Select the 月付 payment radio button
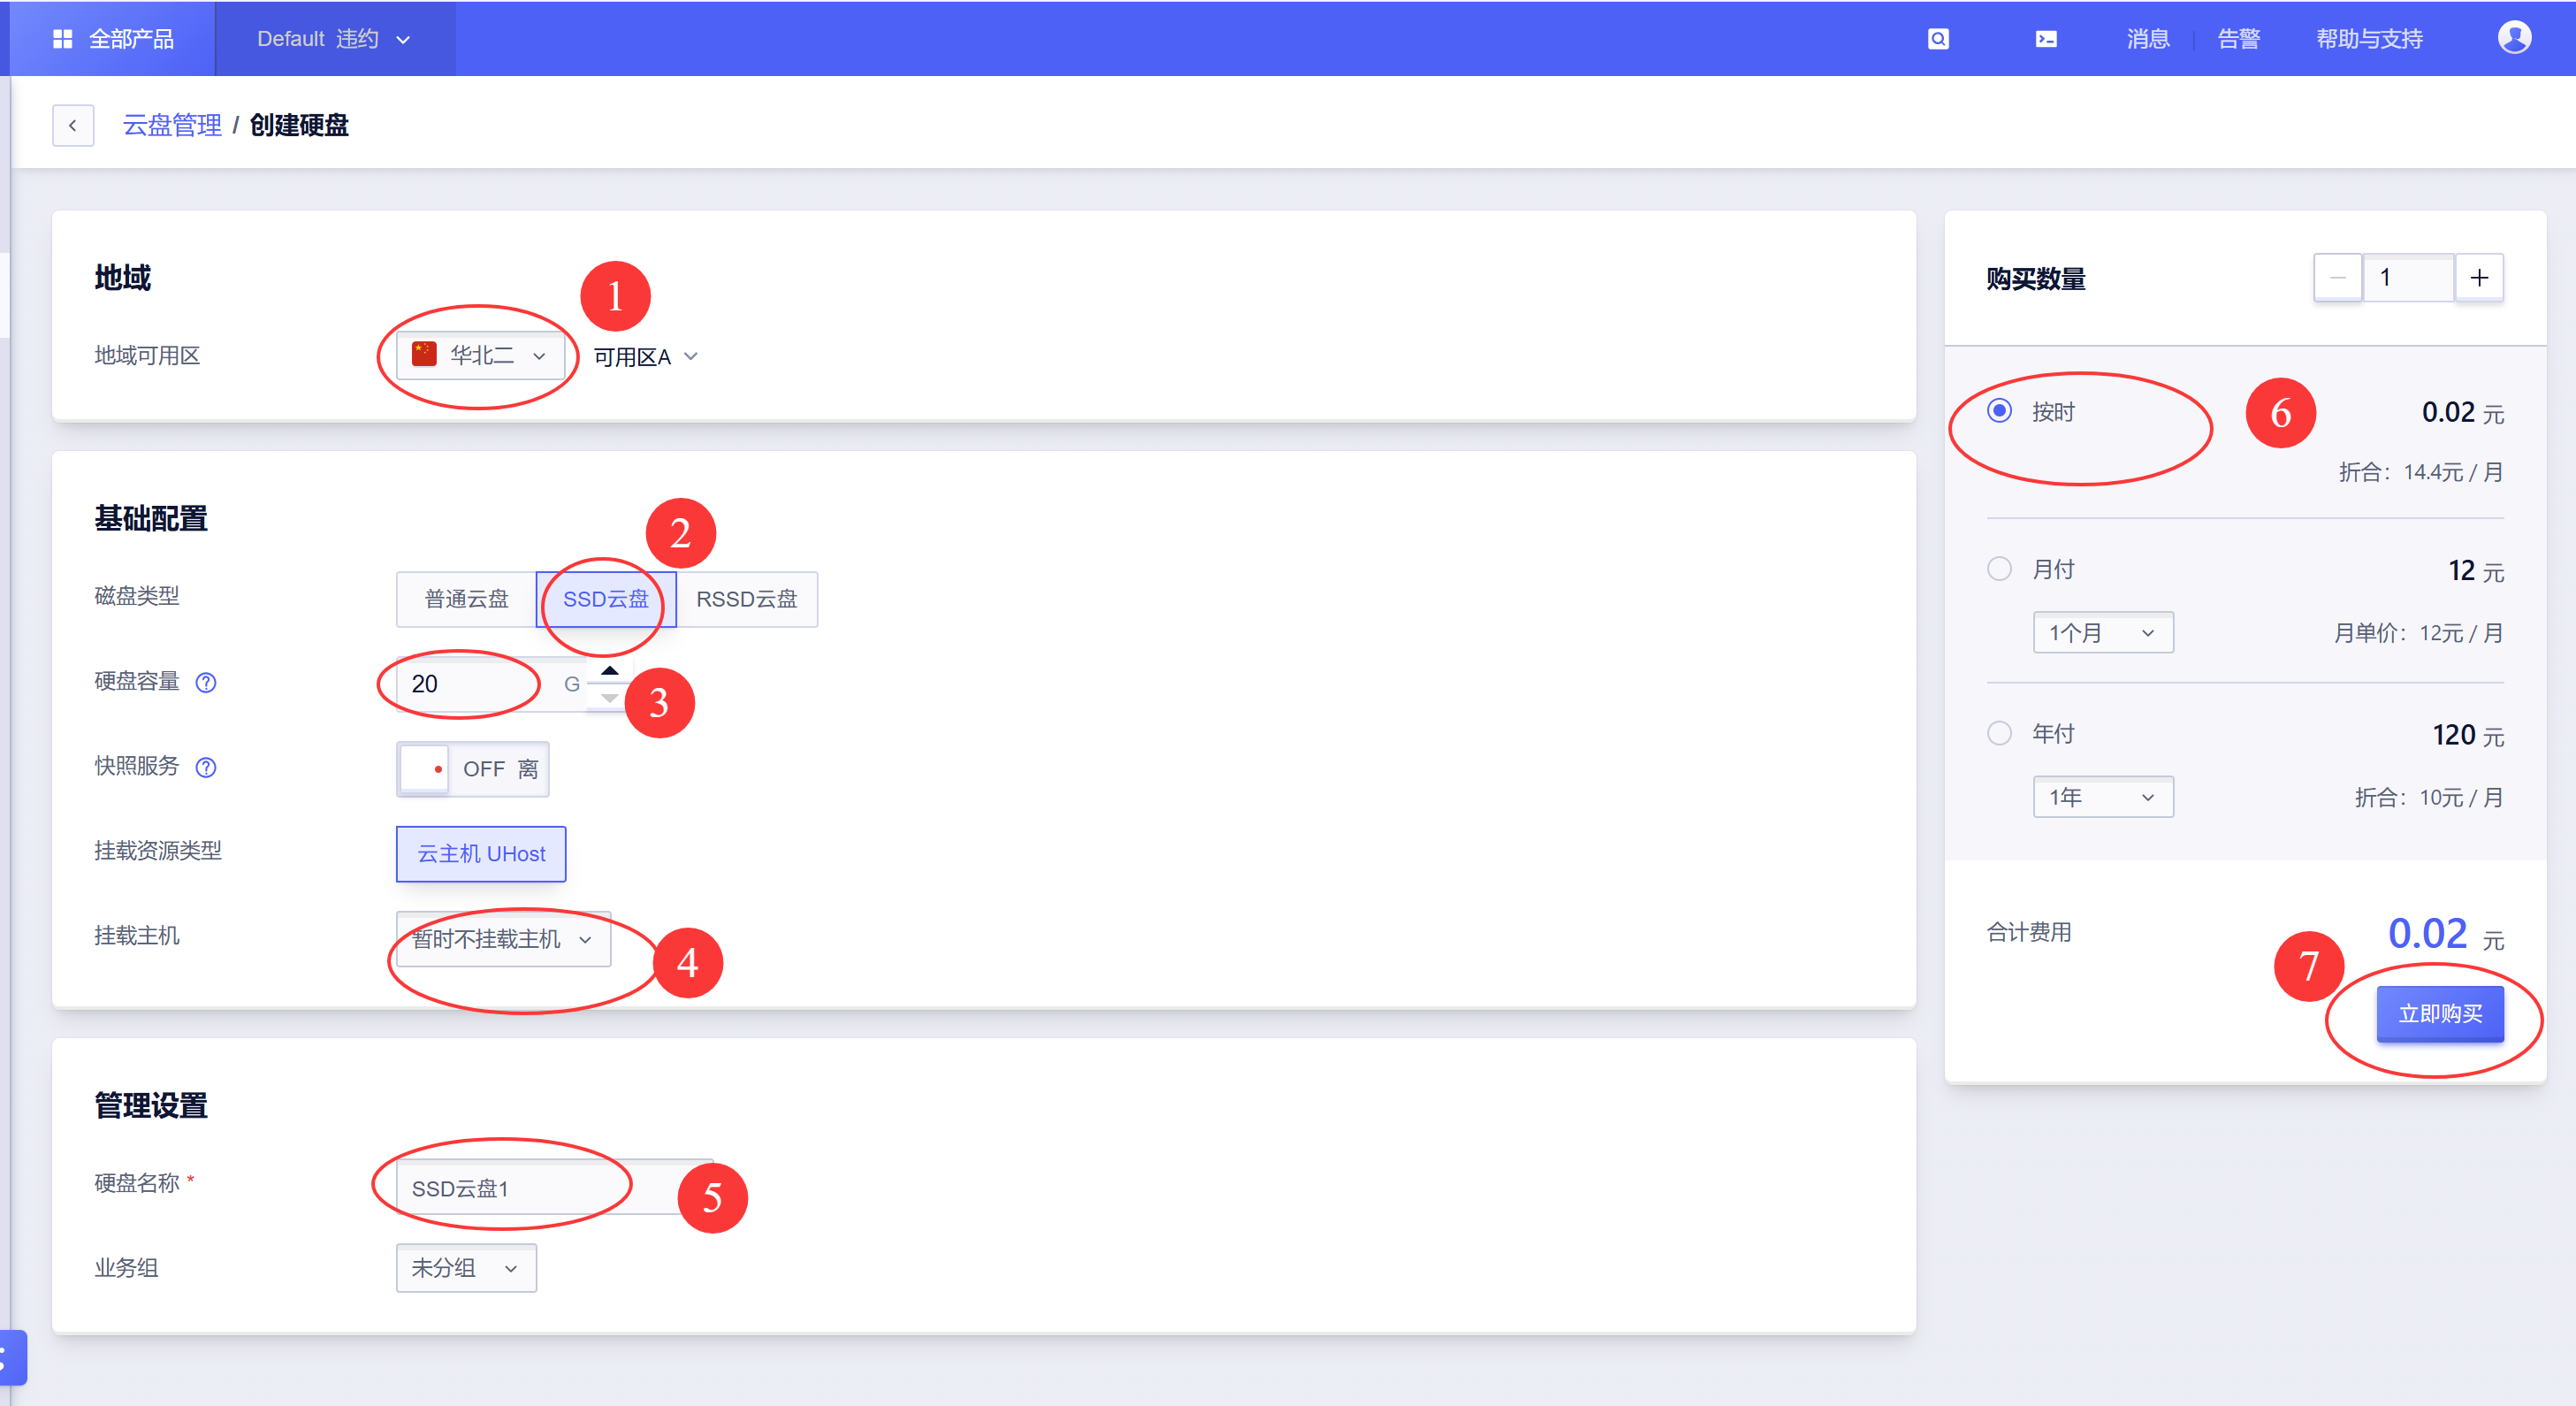This screenshot has width=2576, height=1406. [1999, 569]
